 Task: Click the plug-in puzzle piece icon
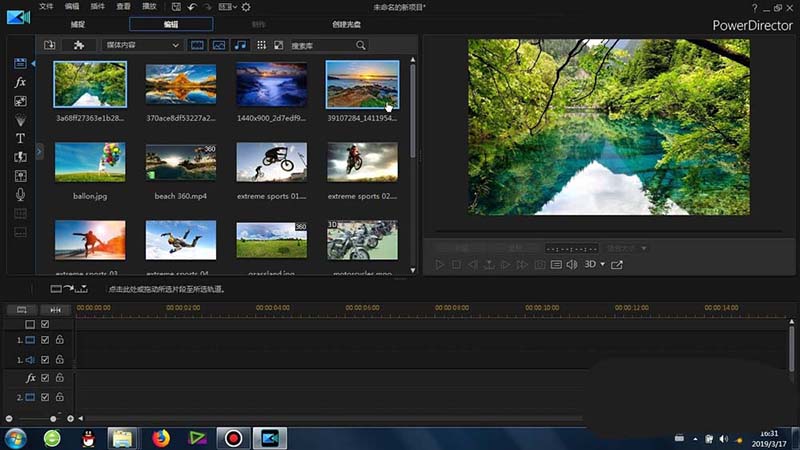79,45
